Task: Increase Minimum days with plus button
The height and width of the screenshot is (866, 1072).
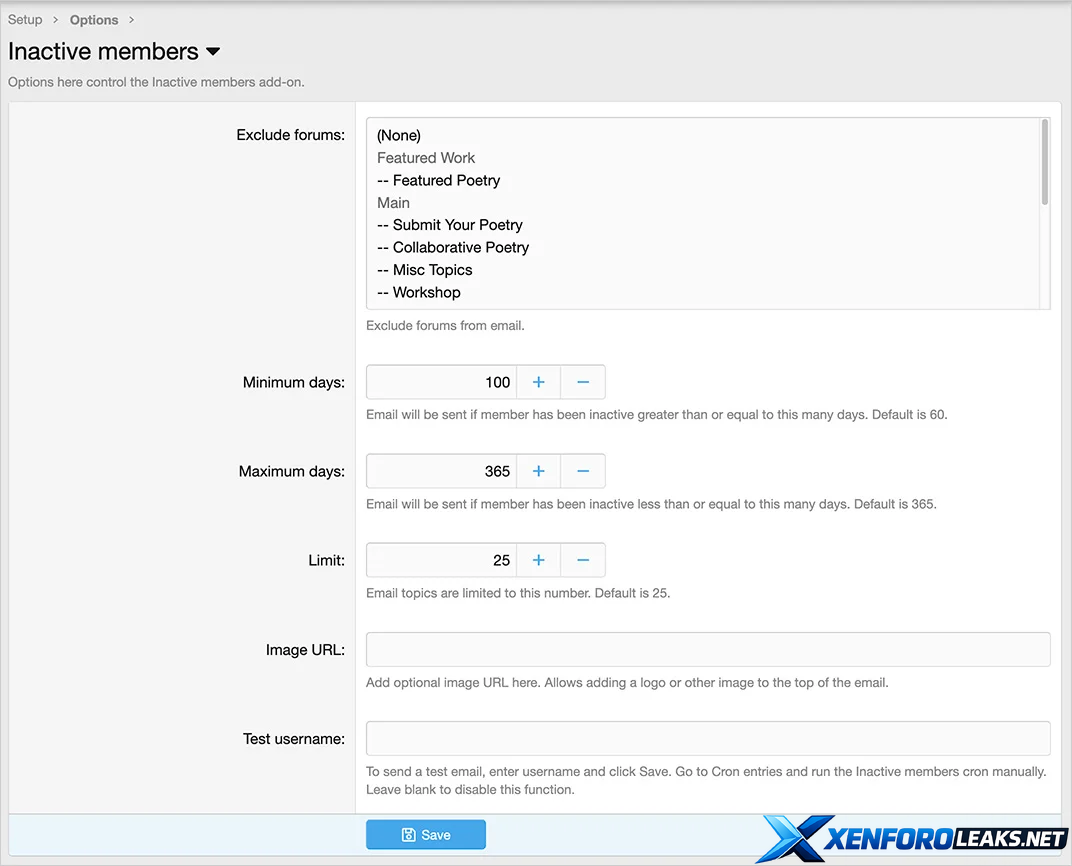Action: tap(538, 382)
